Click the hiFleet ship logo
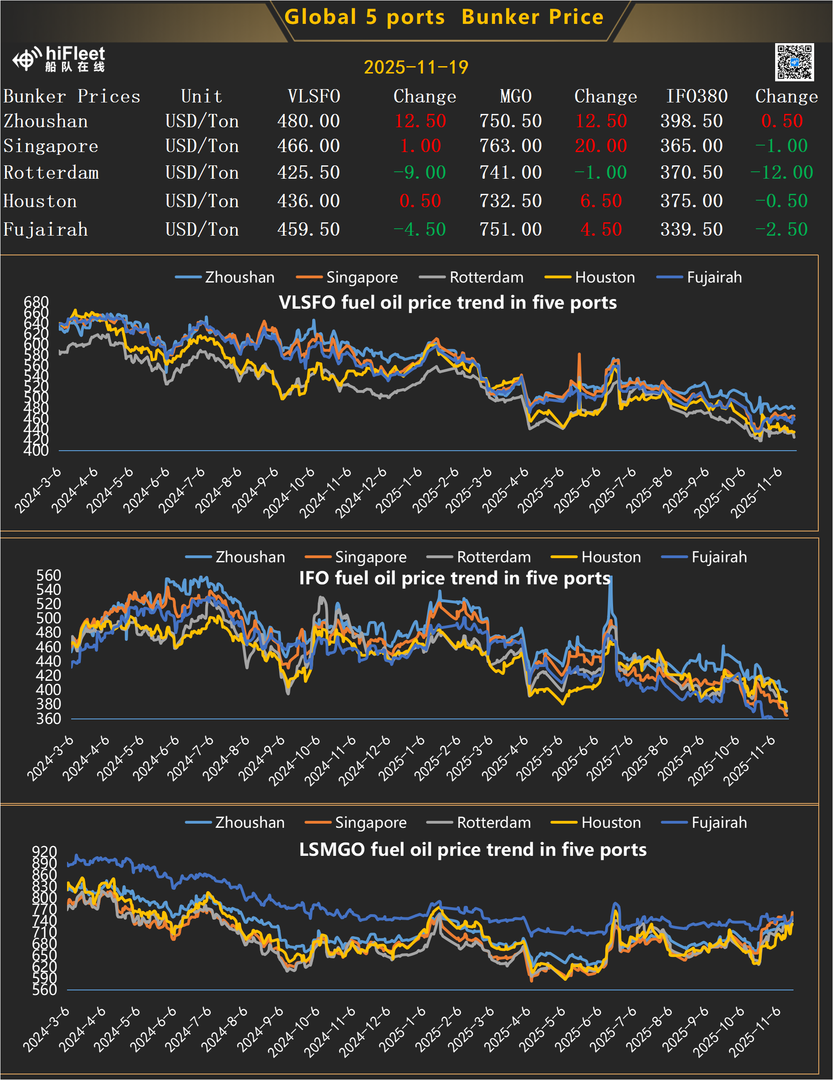Screen dimensions: 833x1080 pyautogui.click(x=28, y=60)
